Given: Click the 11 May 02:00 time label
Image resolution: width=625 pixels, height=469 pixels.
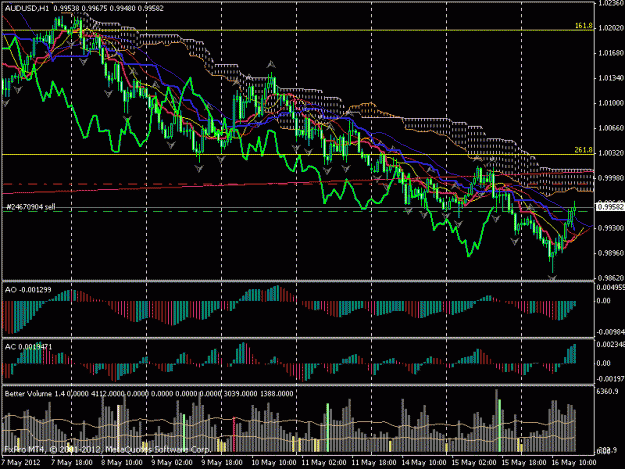Looking at the screenshot, I should point(324,463).
